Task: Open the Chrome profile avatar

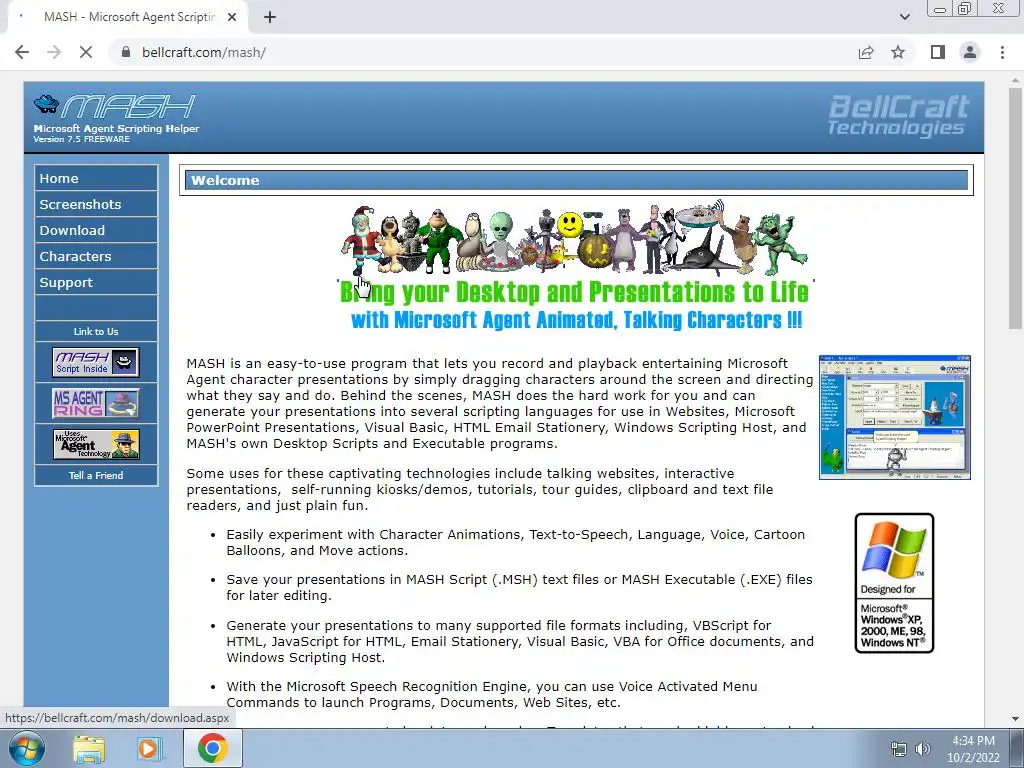Action: [x=970, y=52]
